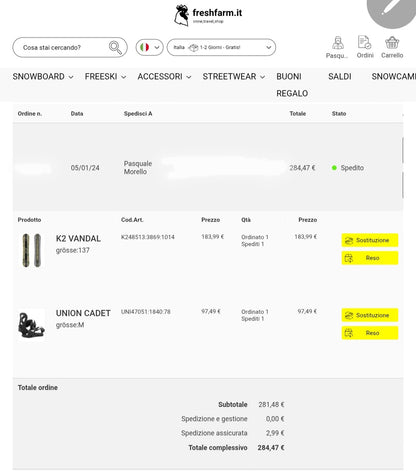Click code UNI47051:1840:78
The width and height of the screenshot is (416, 471).
pyautogui.click(x=146, y=312)
